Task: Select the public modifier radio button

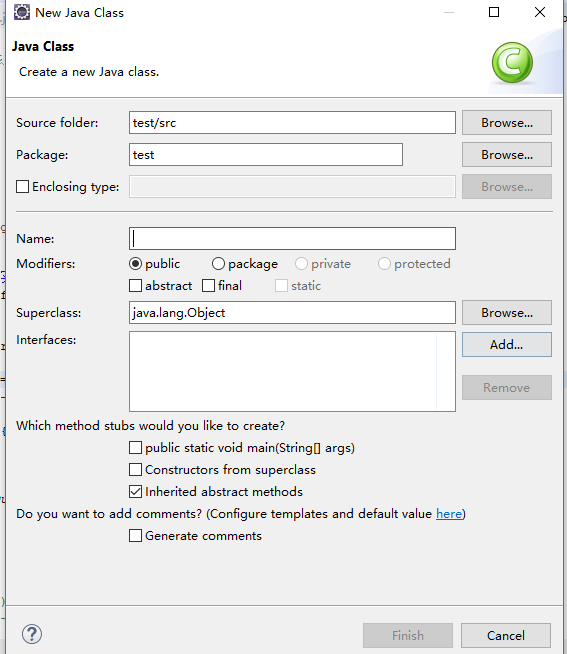Action: pyautogui.click(x=135, y=264)
